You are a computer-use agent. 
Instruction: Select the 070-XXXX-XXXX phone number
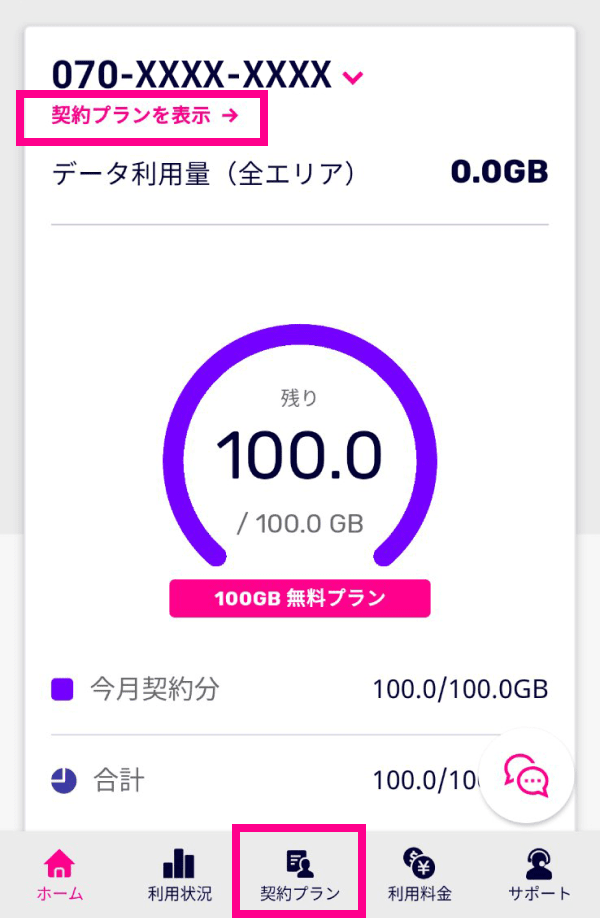pyautogui.click(x=192, y=75)
